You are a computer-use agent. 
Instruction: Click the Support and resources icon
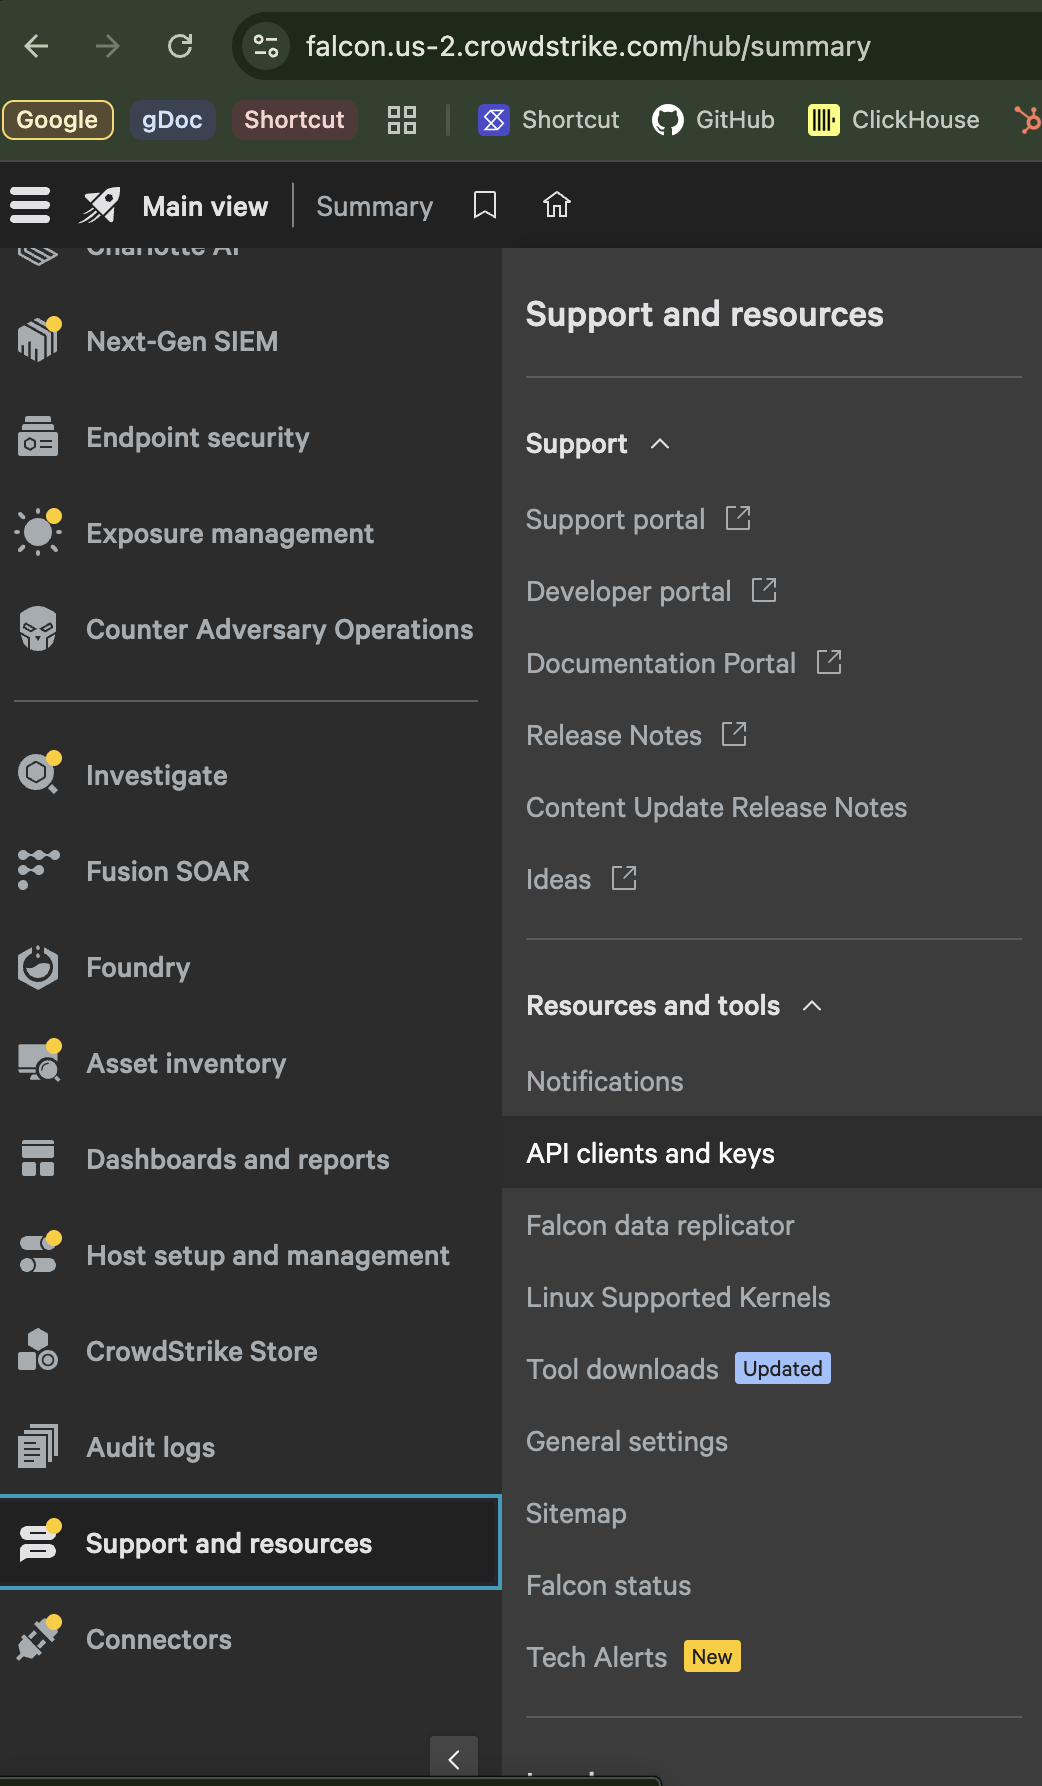pos(39,1541)
